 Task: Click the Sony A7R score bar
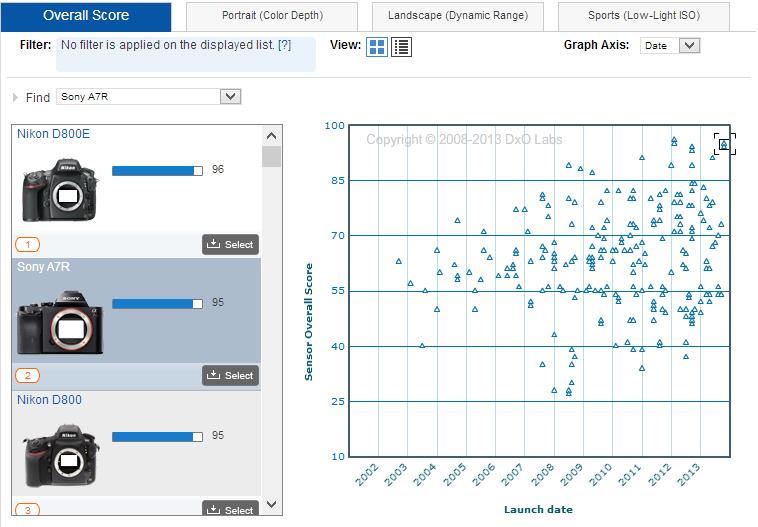pos(157,303)
